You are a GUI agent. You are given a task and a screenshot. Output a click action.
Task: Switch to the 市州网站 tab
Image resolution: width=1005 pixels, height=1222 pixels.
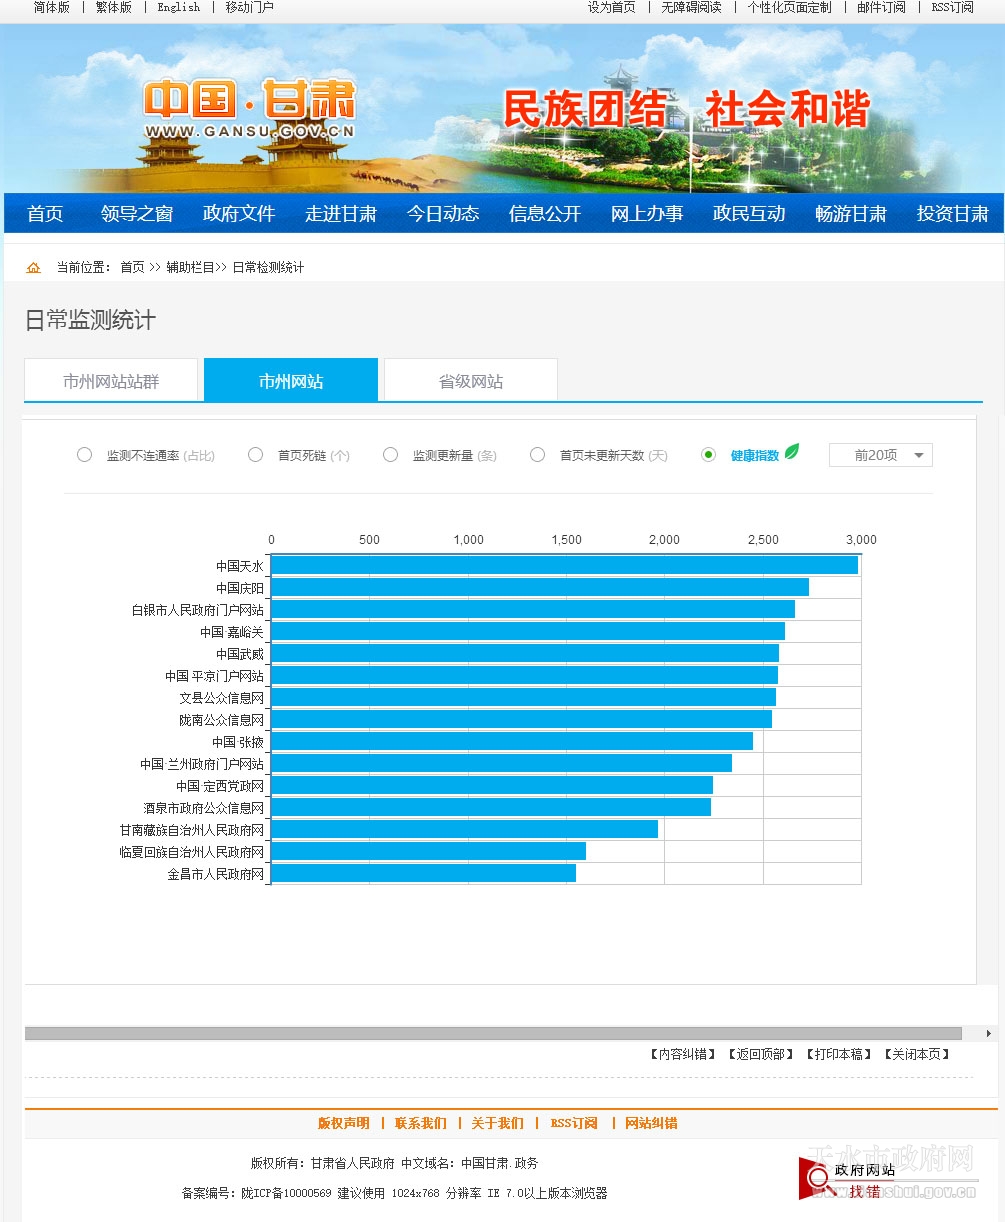pos(291,381)
